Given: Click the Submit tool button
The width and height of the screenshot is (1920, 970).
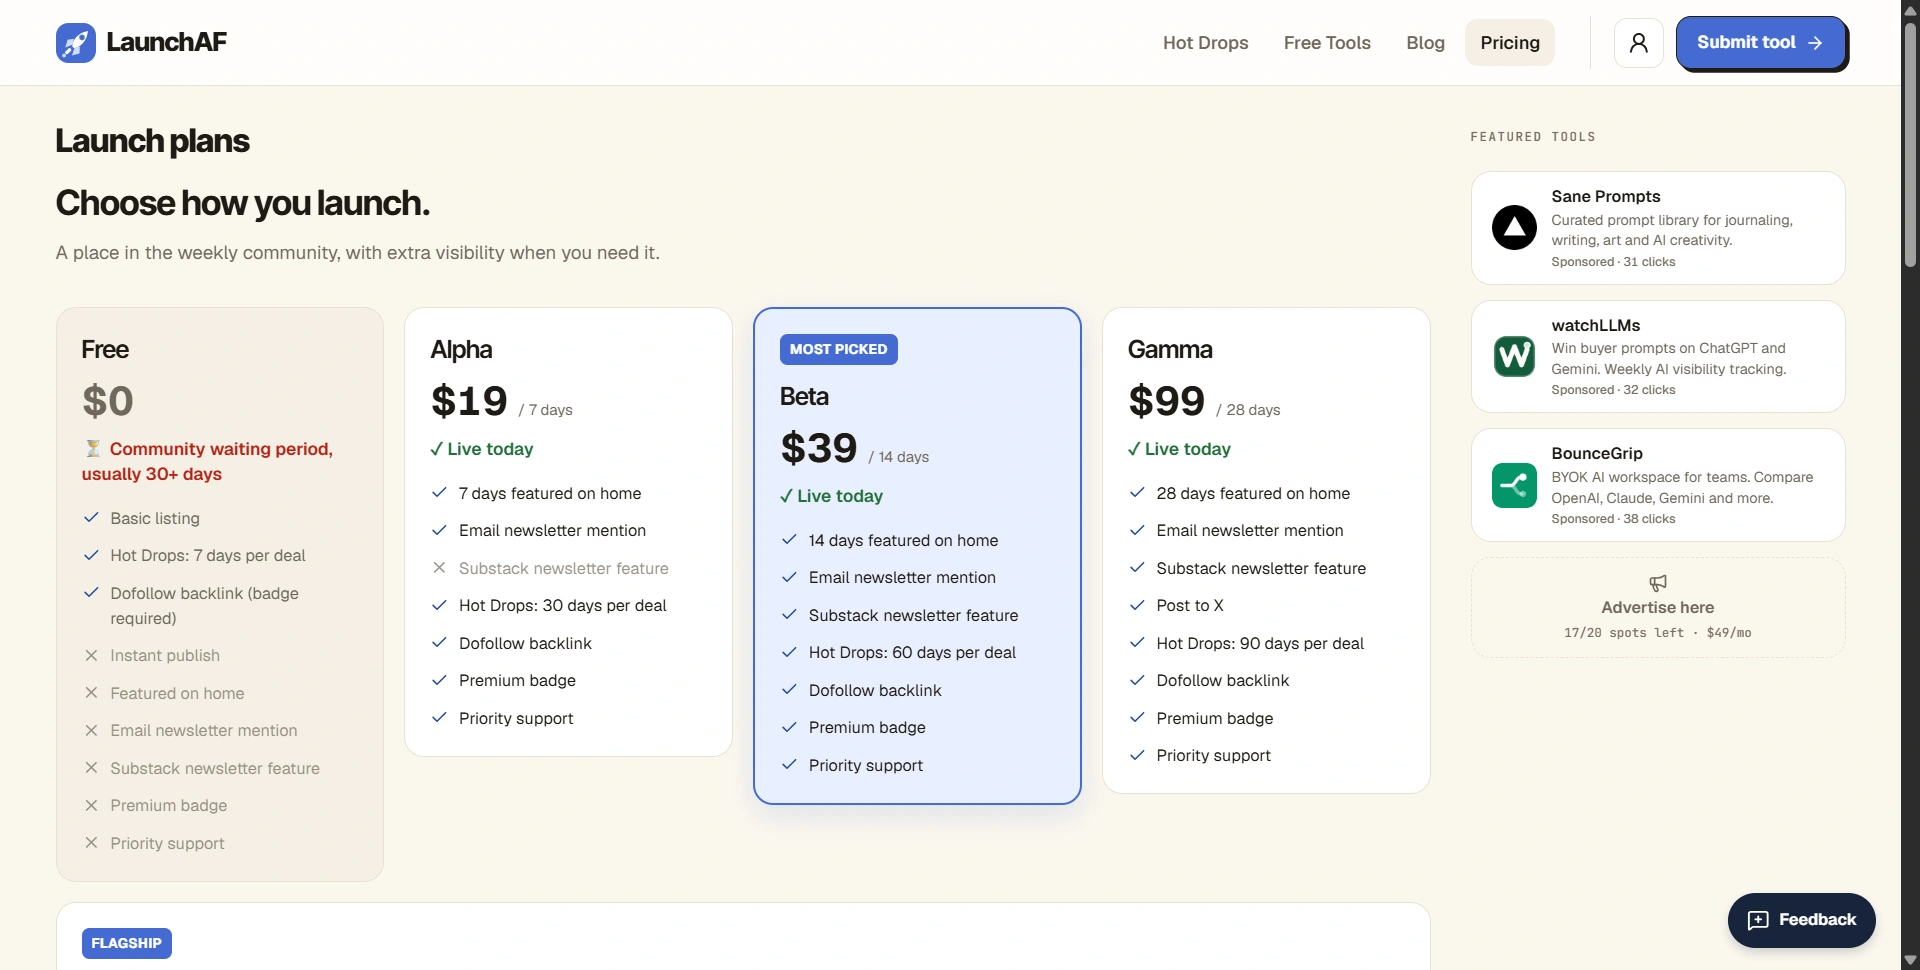Looking at the screenshot, I should [x=1760, y=43].
